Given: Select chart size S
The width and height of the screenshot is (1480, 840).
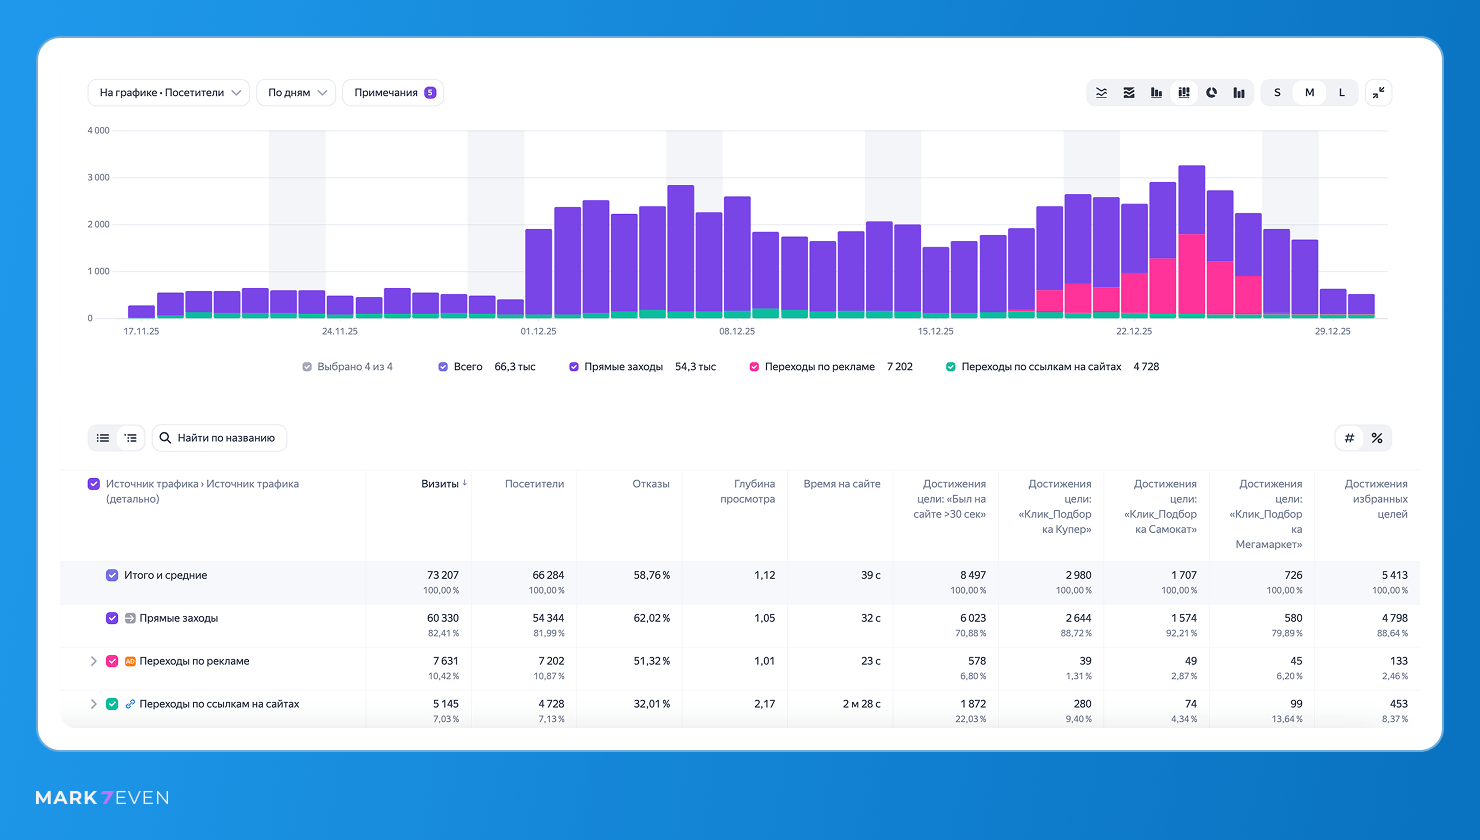Looking at the screenshot, I should tap(1277, 93).
